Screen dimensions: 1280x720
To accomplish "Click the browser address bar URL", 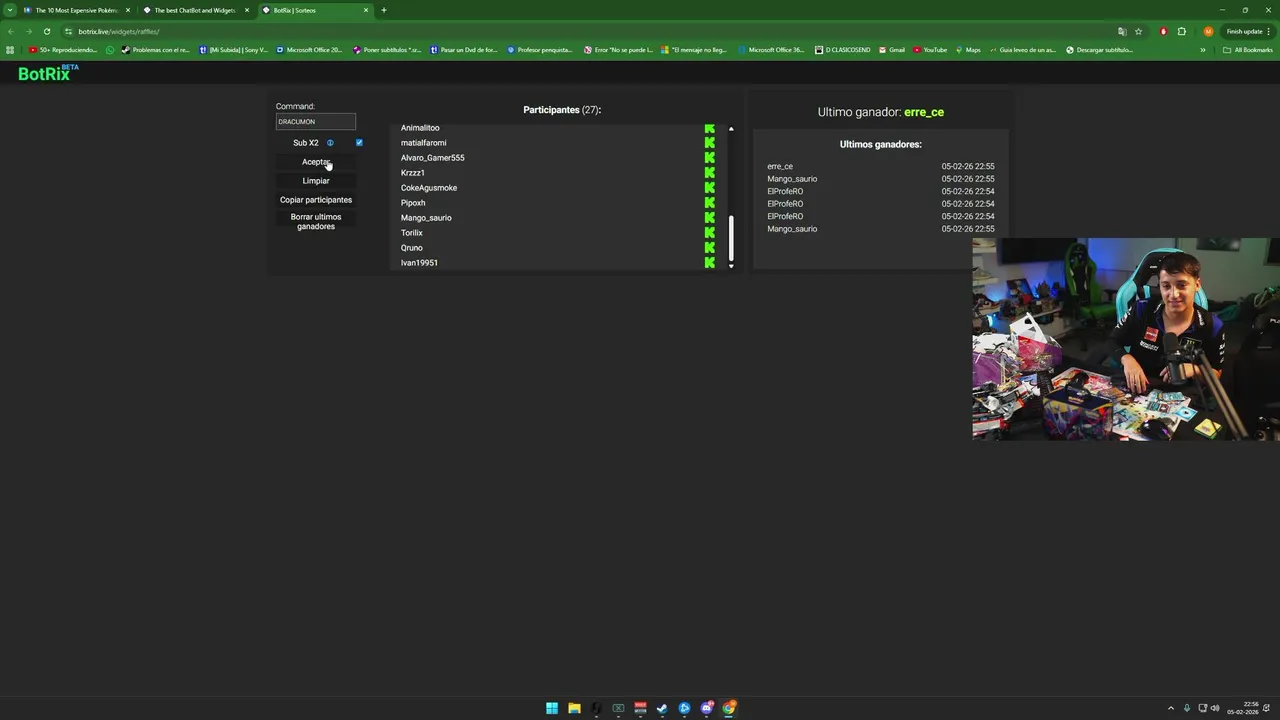I will pos(119,31).
